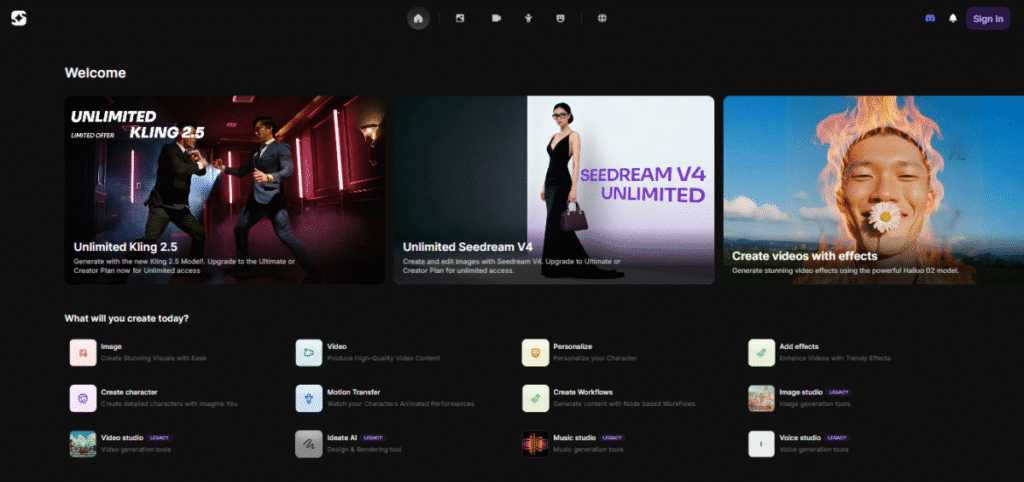Click the Create Workflows icon
Viewport: 1024px width, 482px height.
[536, 398]
